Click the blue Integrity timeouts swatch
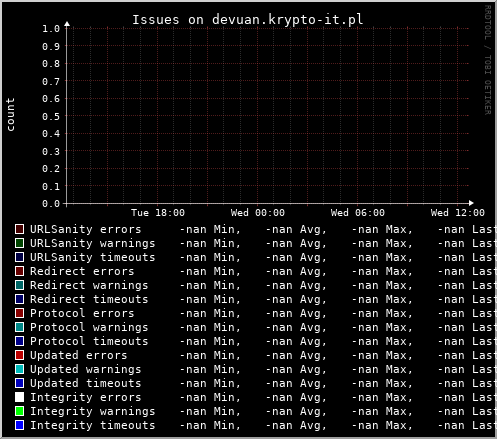 pyautogui.click(x=19, y=425)
